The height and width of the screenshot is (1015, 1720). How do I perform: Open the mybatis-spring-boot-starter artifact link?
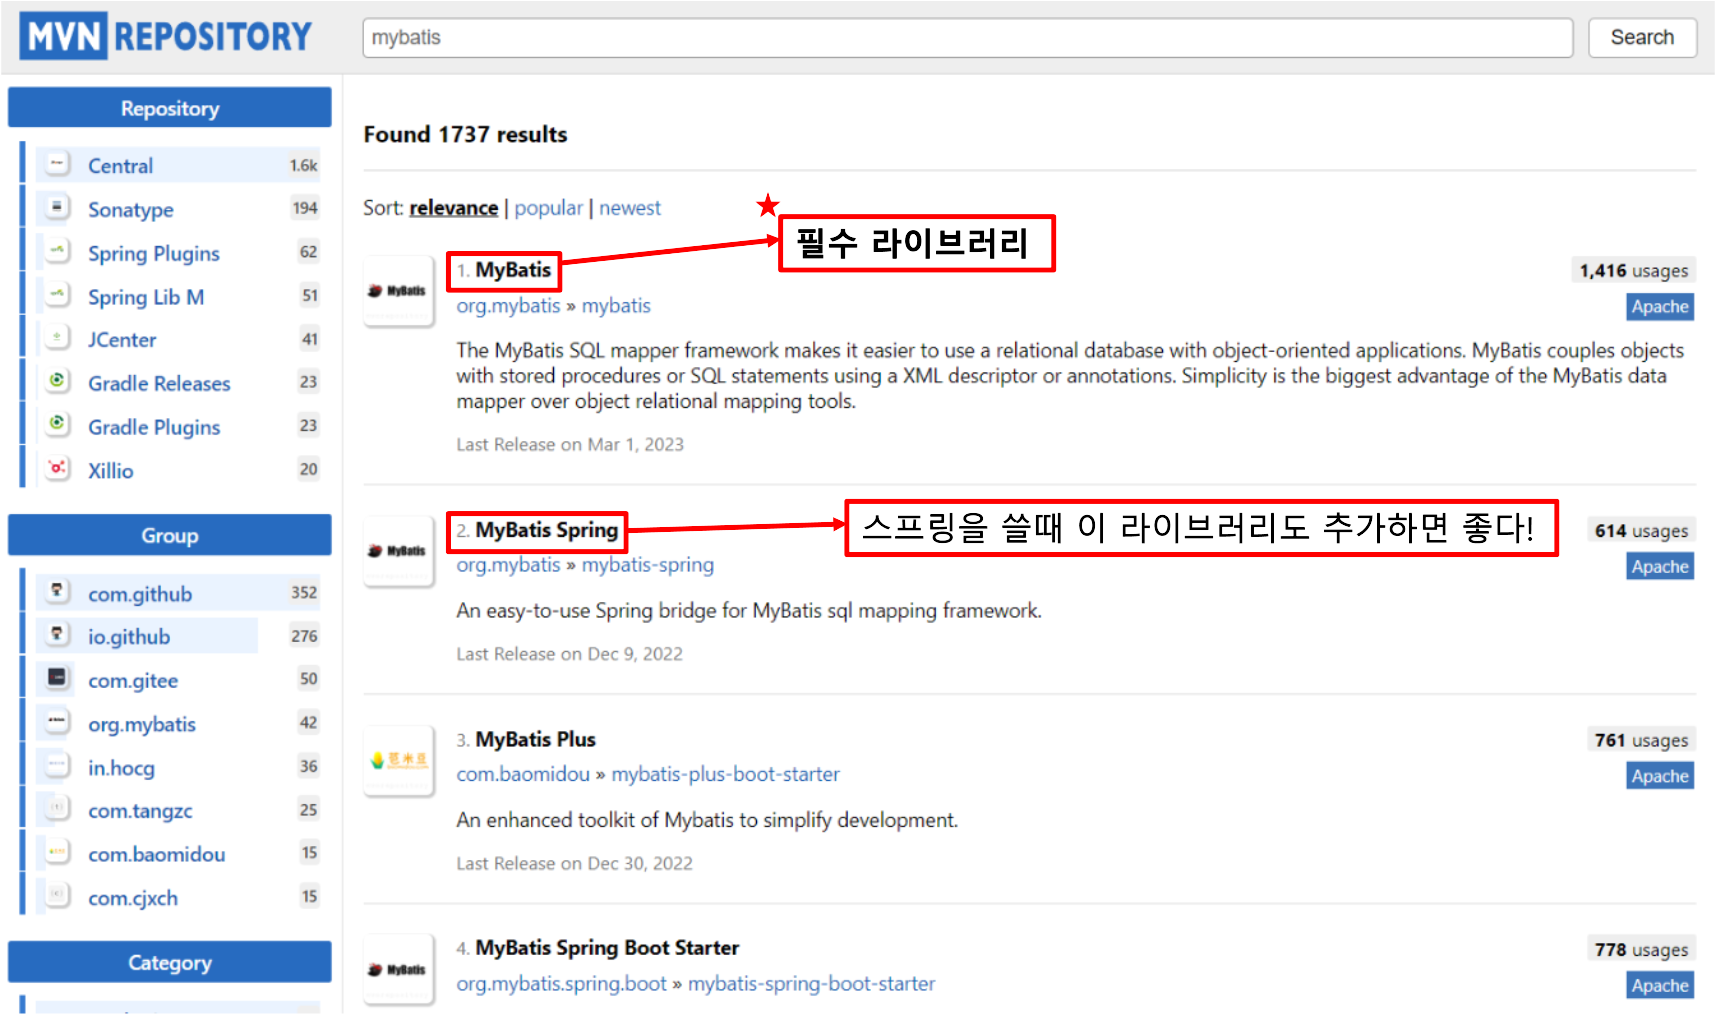tap(811, 984)
